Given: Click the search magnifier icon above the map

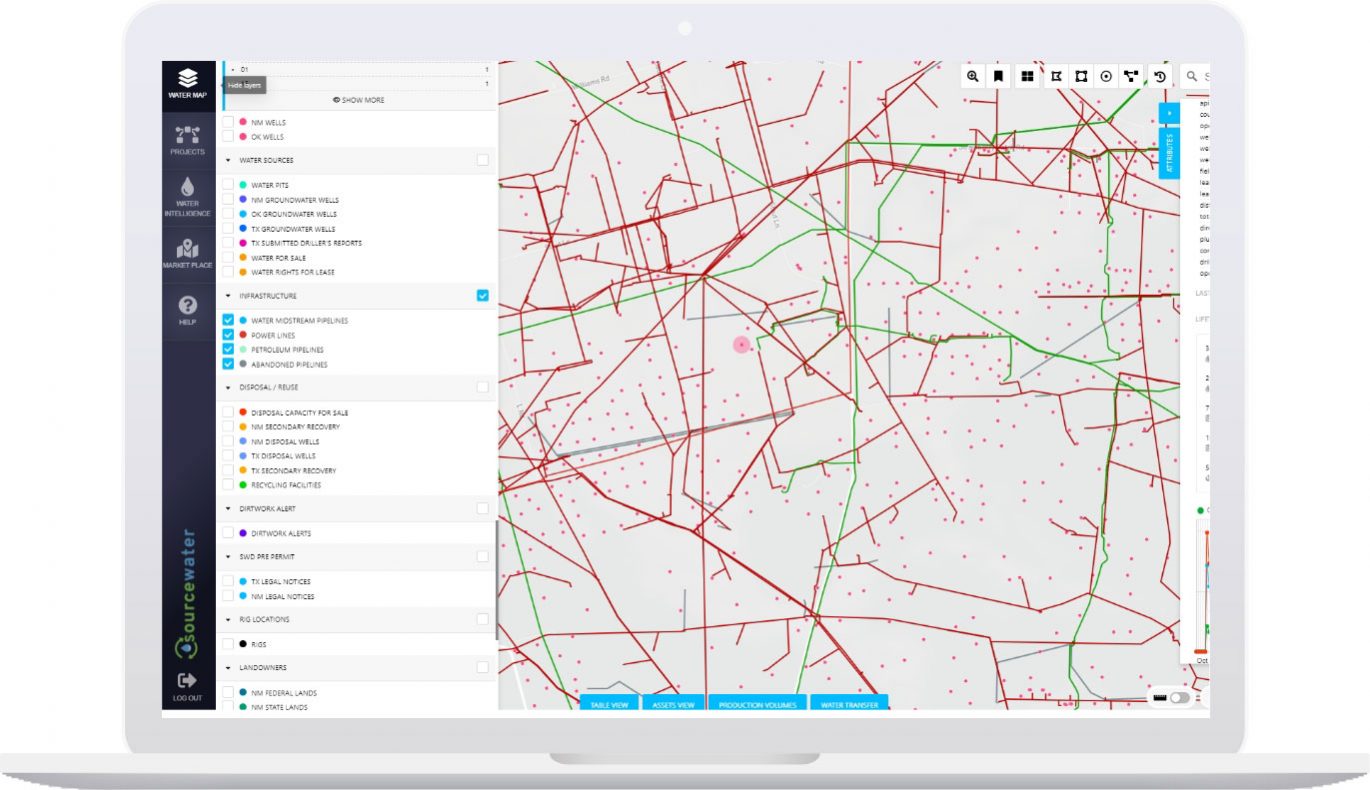Looking at the screenshot, I should [1192, 76].
